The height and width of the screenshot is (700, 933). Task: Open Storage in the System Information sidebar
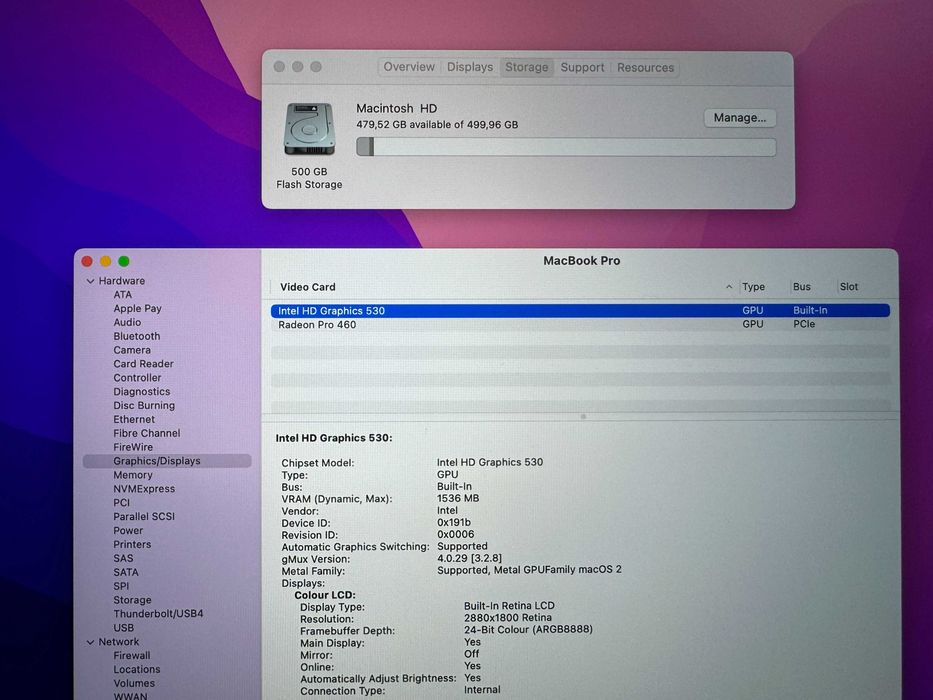132,600
